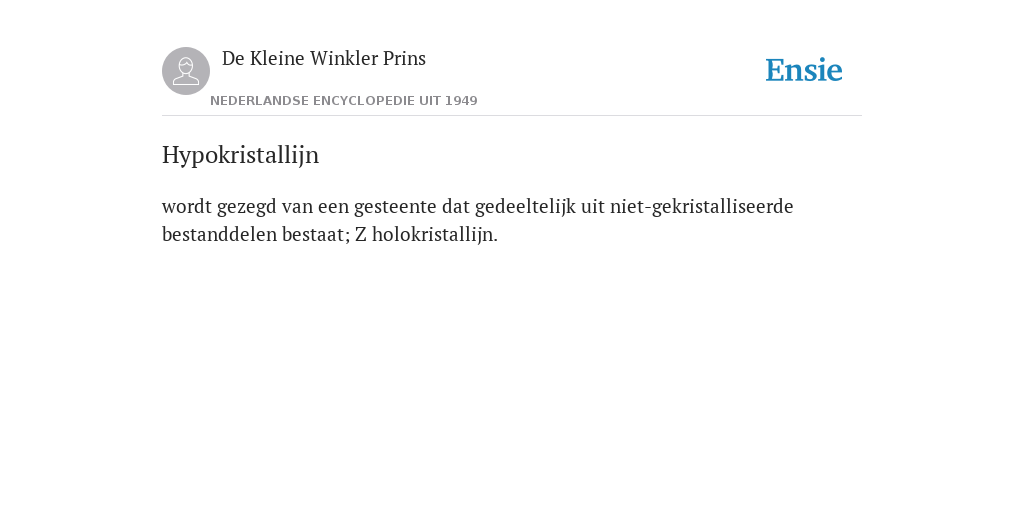
Task: Click the year 1949 in the subtitle
Action: point(461,101)
